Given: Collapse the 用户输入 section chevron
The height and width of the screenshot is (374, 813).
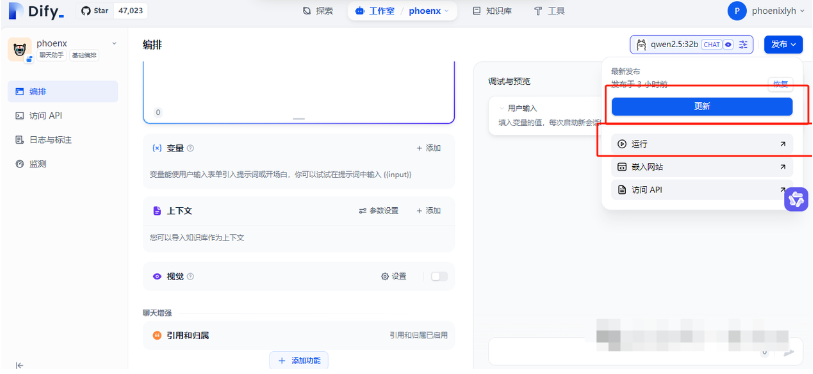Looking at the screenshot, I should (x=501, y=108).
